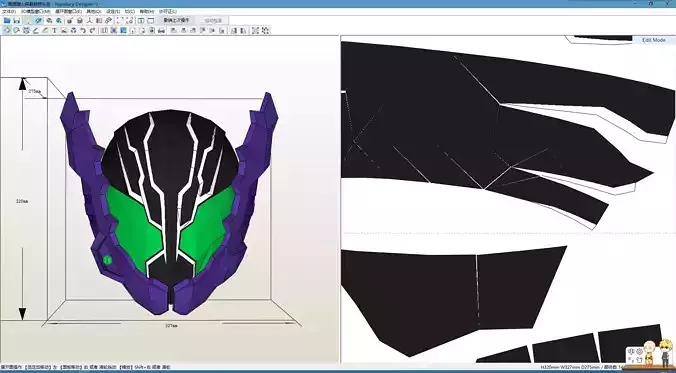Click the blue recycle arrows icon
676x373 pixels.
coord(73,30)
